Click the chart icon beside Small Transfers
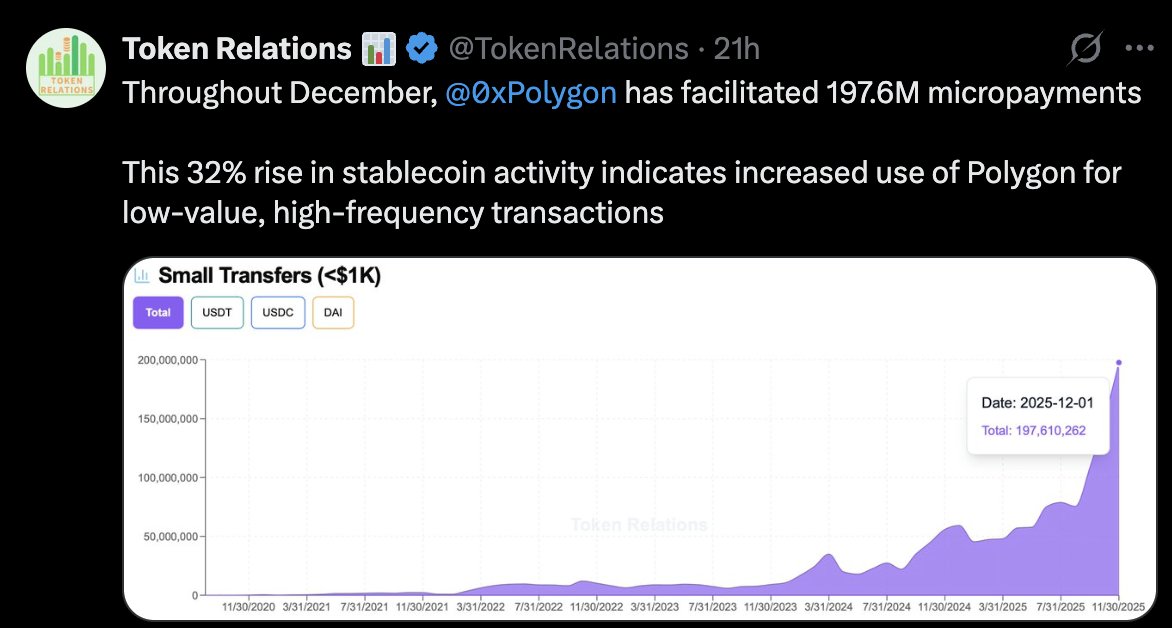 [x=142, y=275]
